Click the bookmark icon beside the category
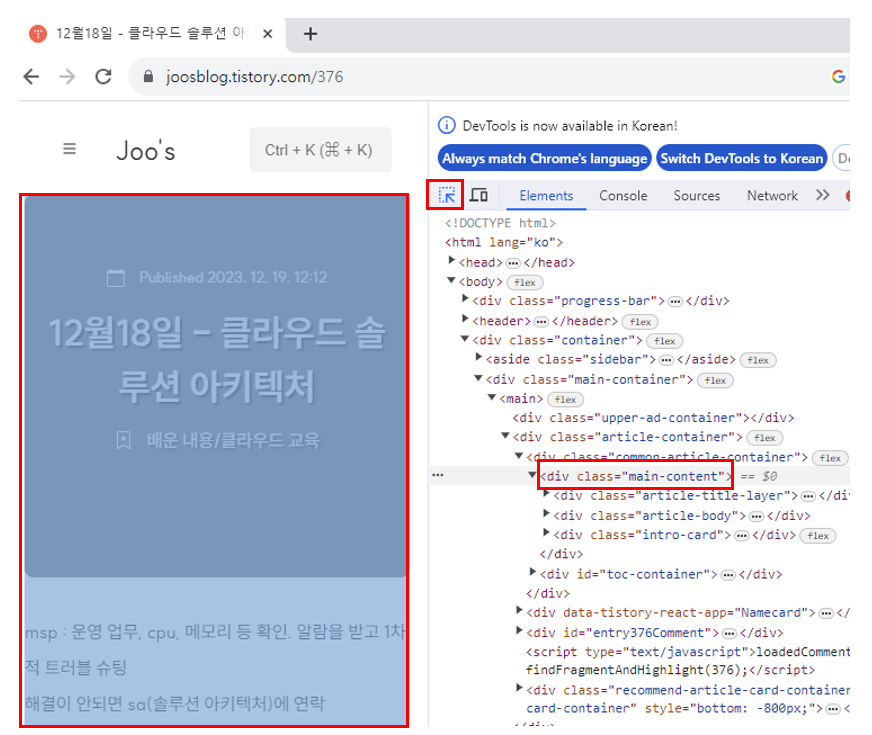 coord(123,440)
